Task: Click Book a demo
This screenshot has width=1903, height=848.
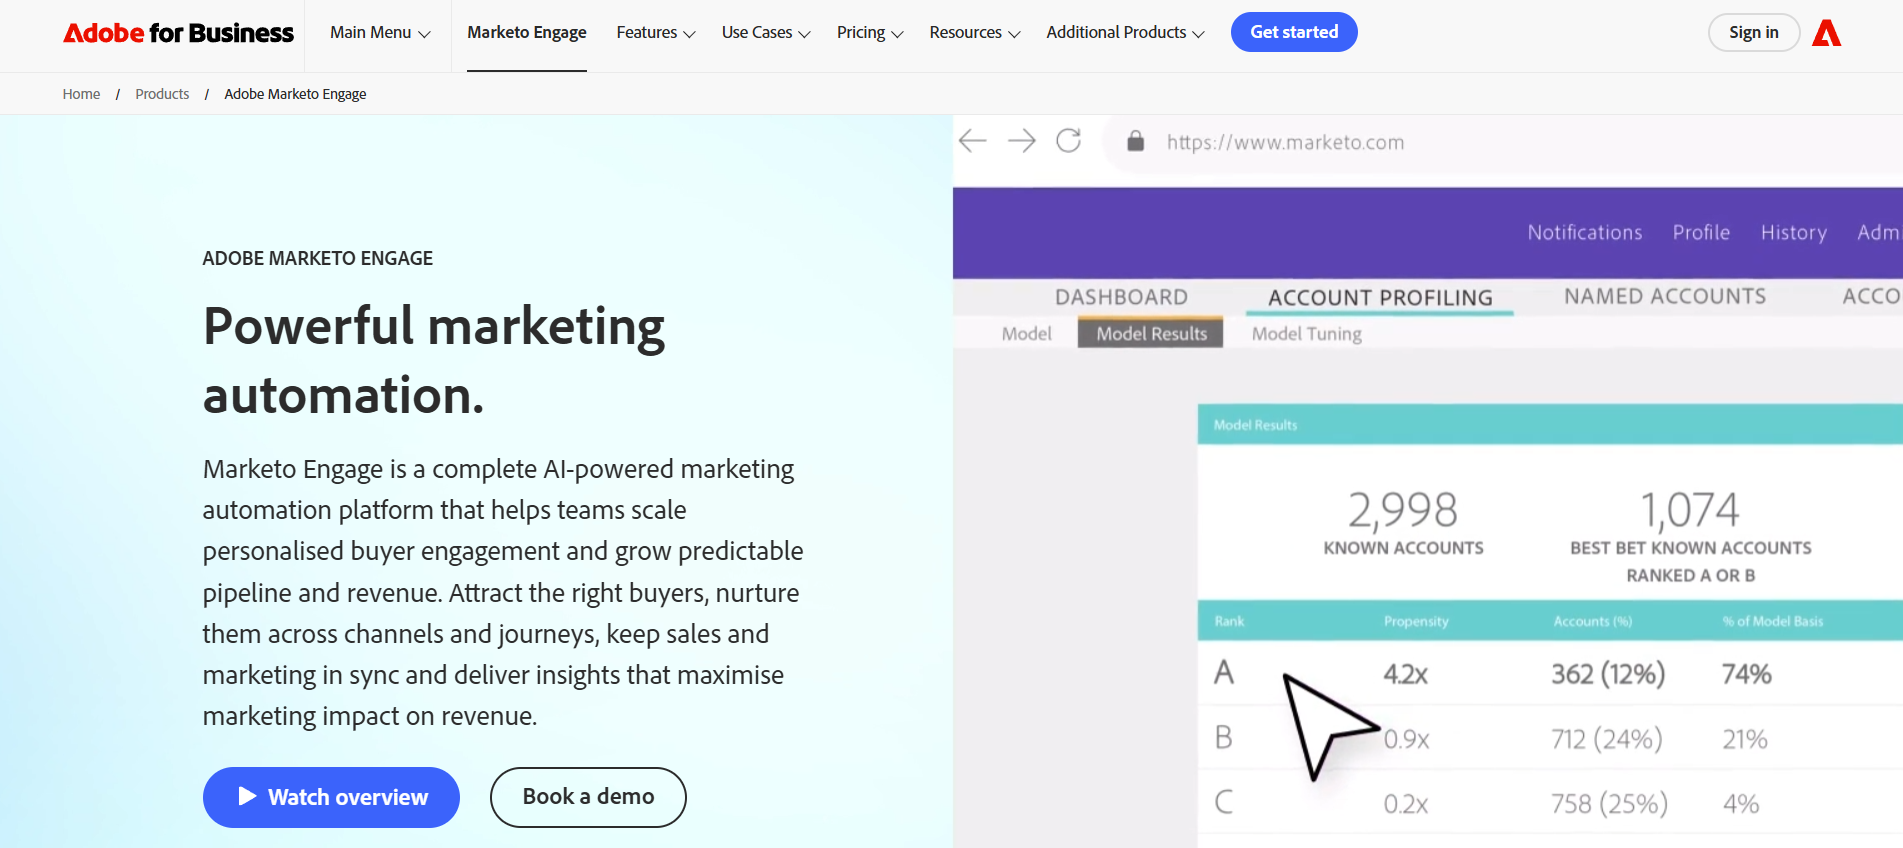Action: coord(588,797)
